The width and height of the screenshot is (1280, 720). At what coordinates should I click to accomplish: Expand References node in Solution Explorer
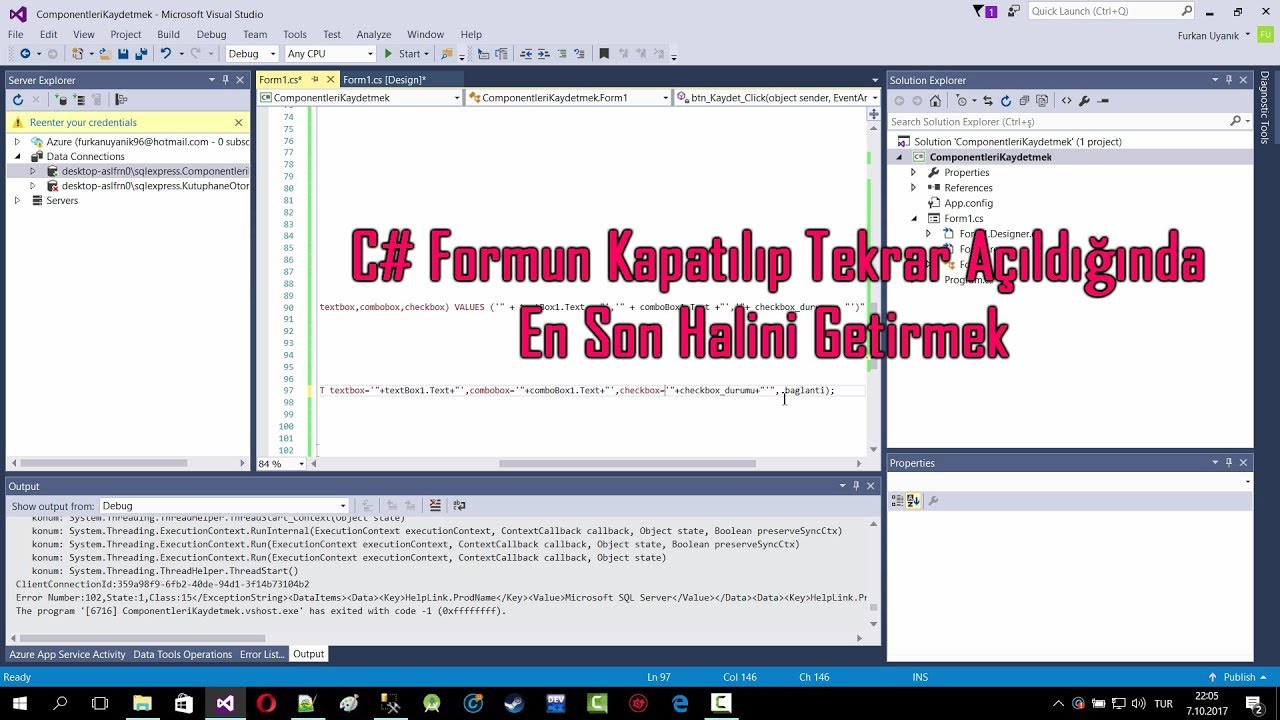click(913, 188)
